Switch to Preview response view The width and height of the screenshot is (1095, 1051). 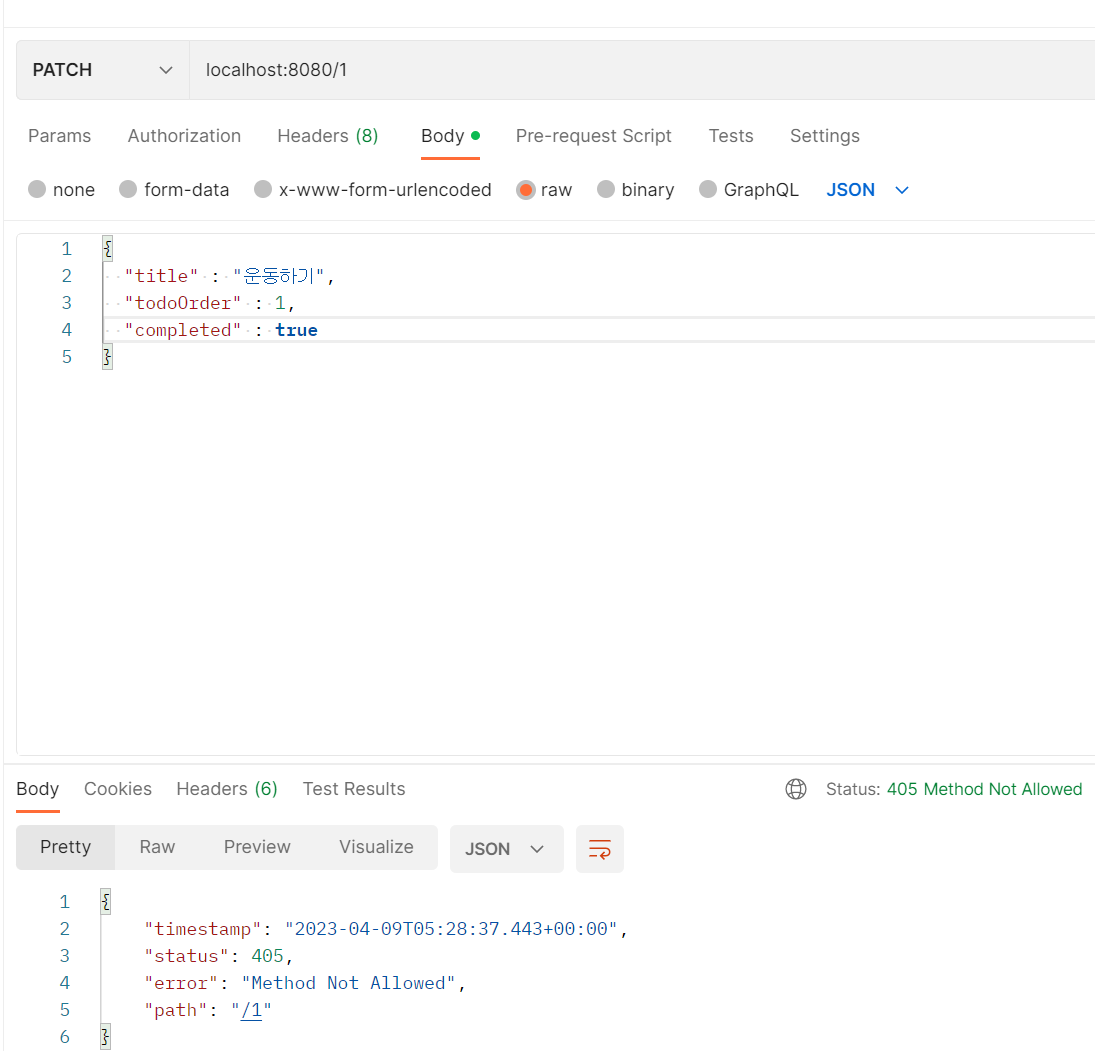(257, 847)
